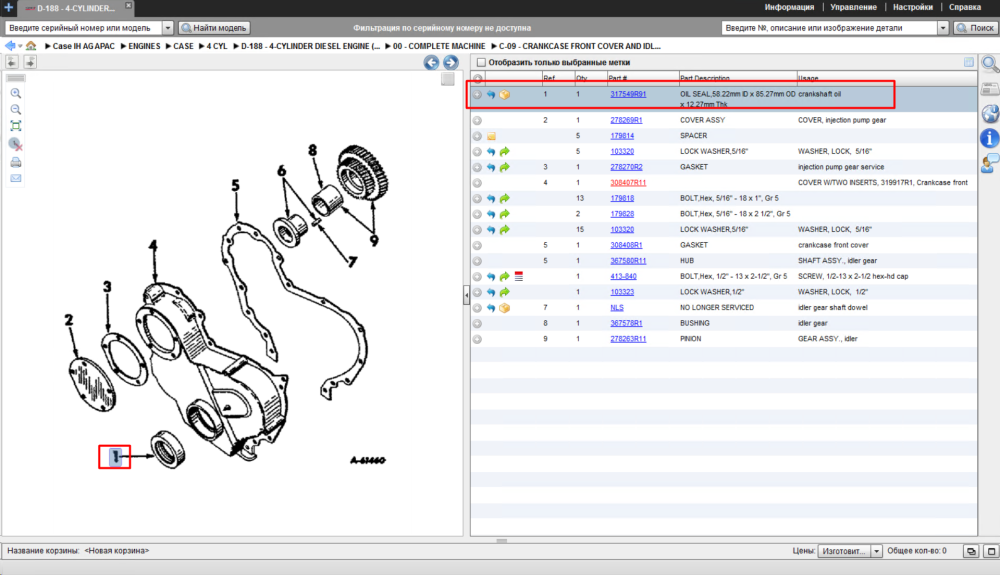Click the package icon for OIL SEAL row

tap(504, 94)
